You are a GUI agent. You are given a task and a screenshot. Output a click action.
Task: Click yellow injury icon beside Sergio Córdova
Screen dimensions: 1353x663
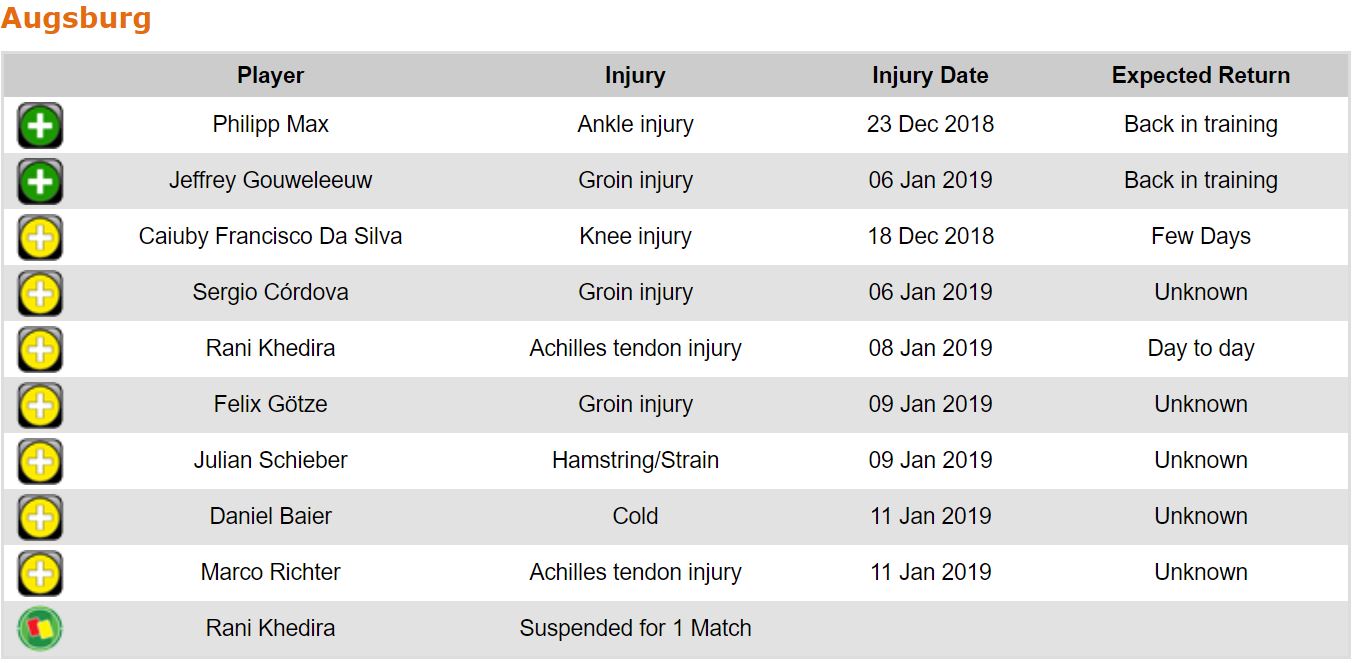(40, 294)
